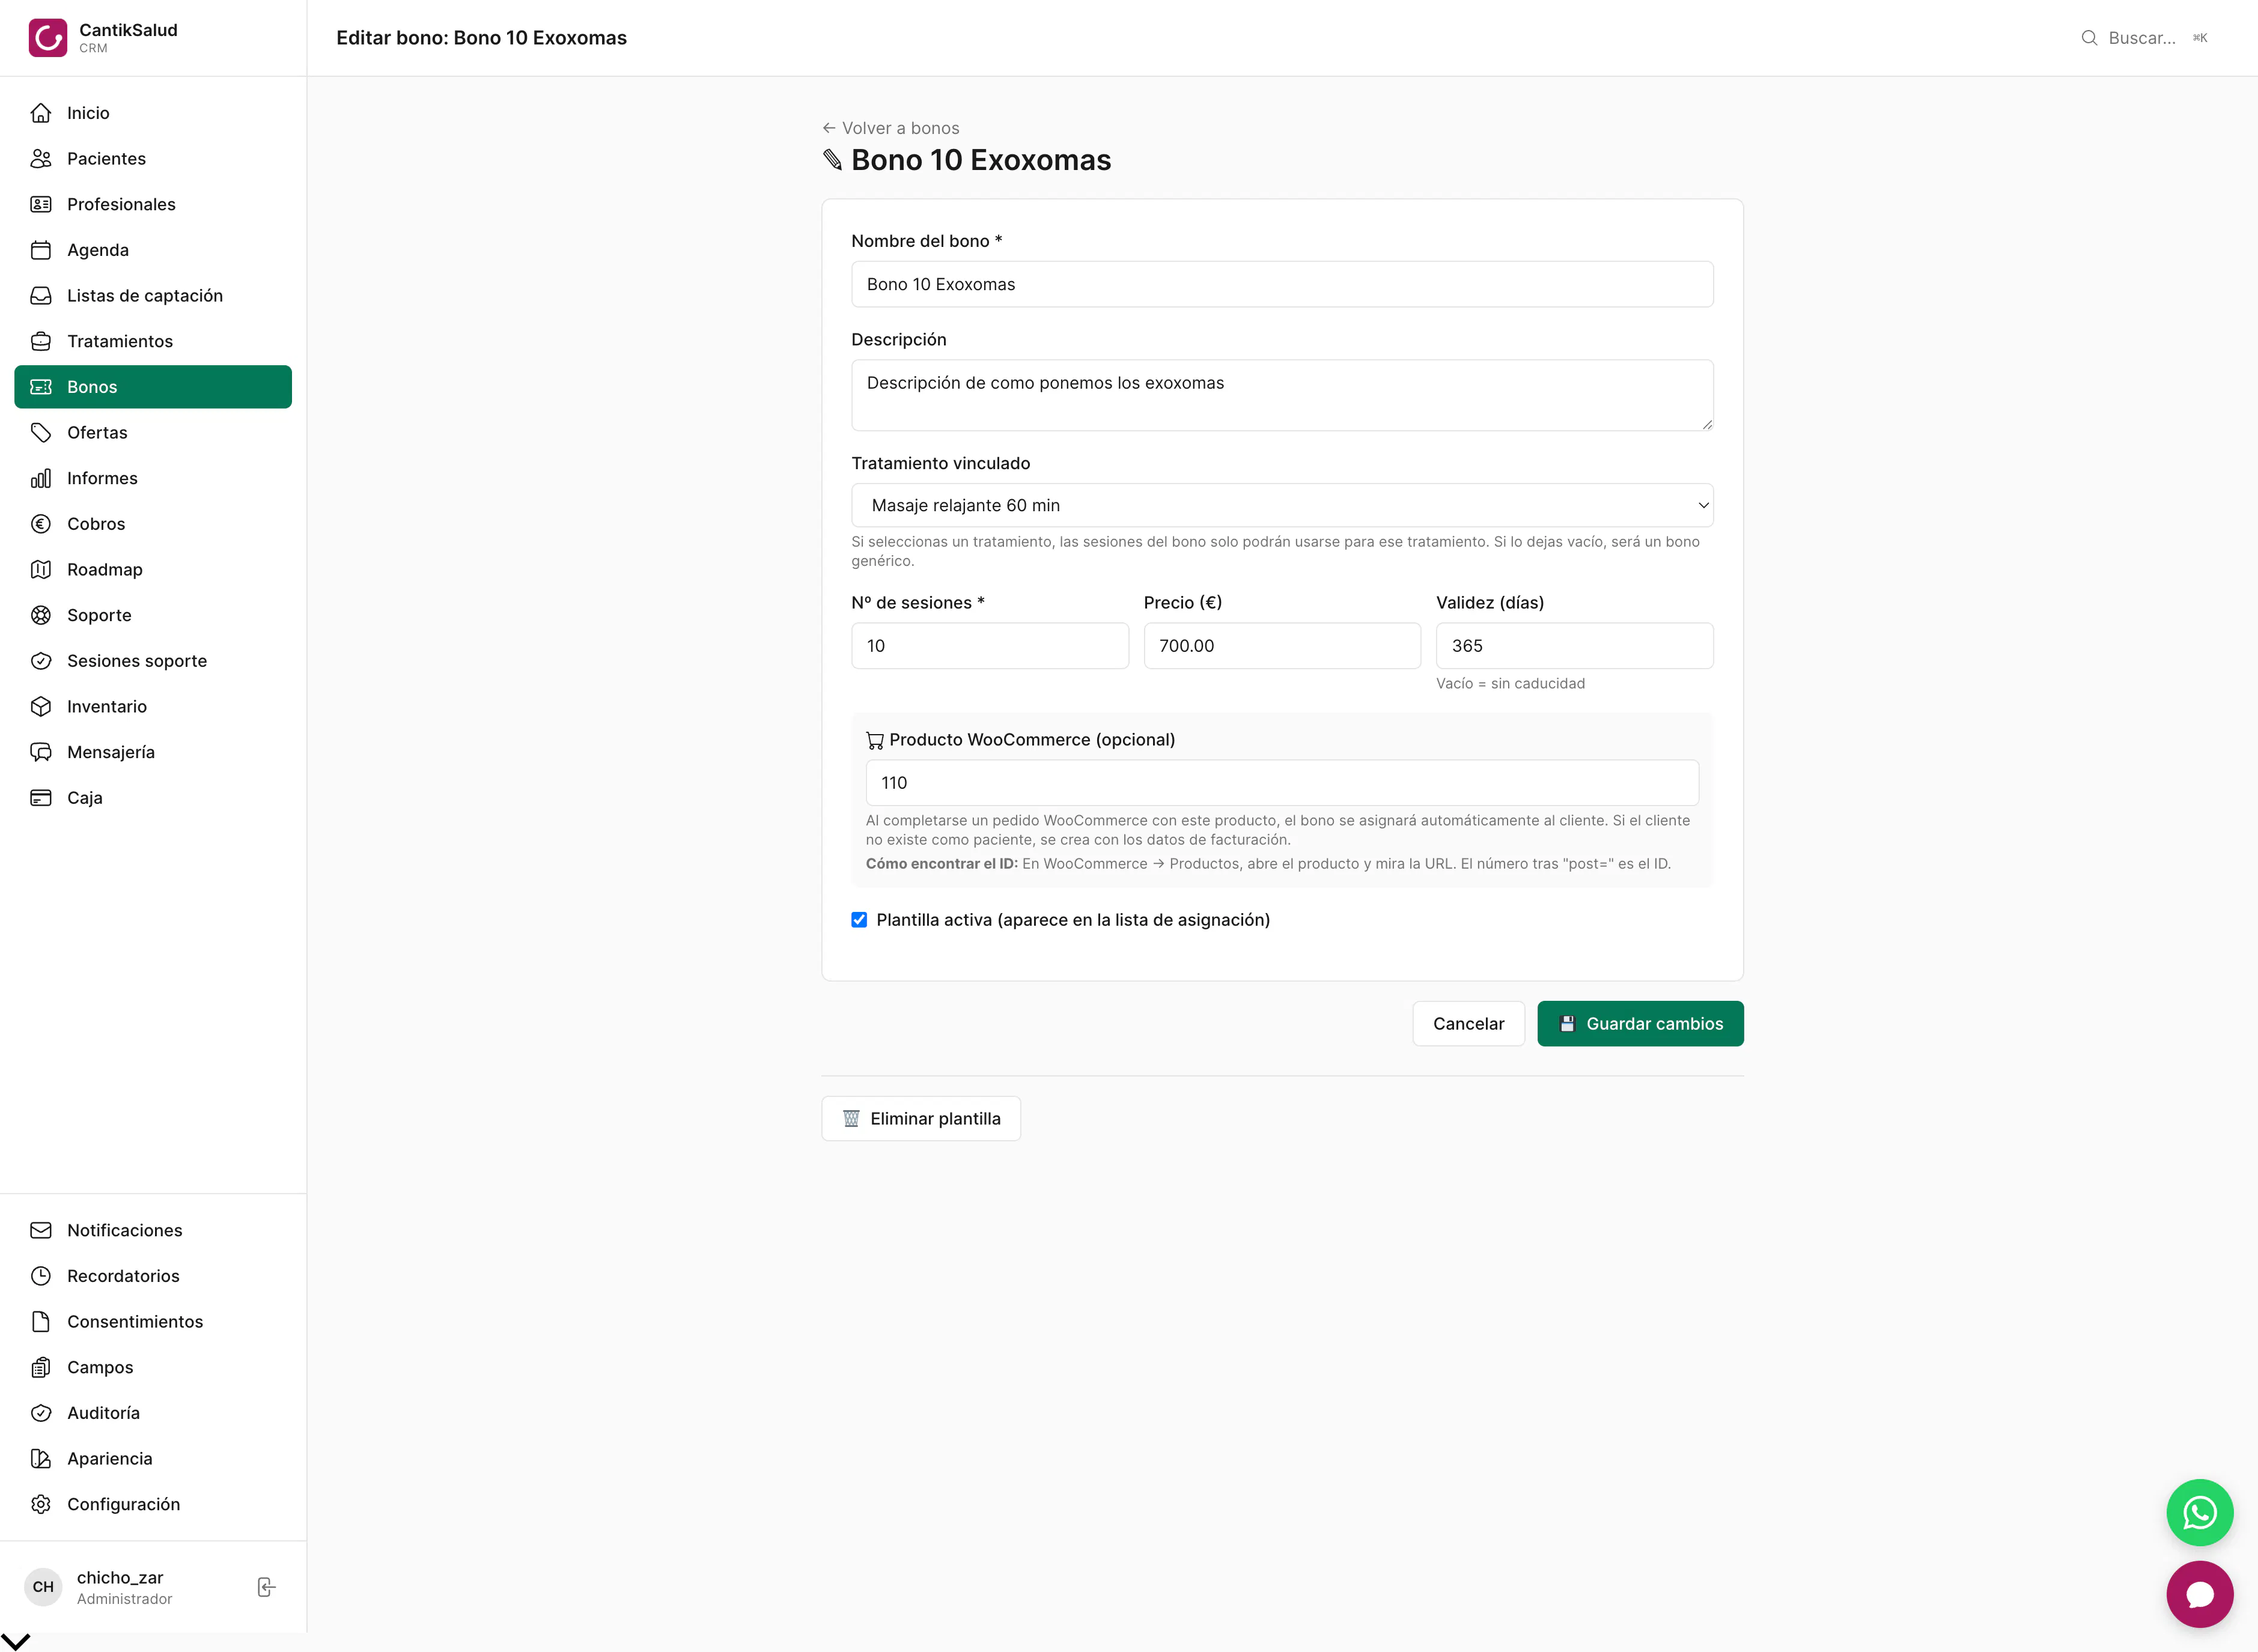Focus the Validez (días) field
This screenshot has height=1652, width=2258.
(x=1574, y=646)
